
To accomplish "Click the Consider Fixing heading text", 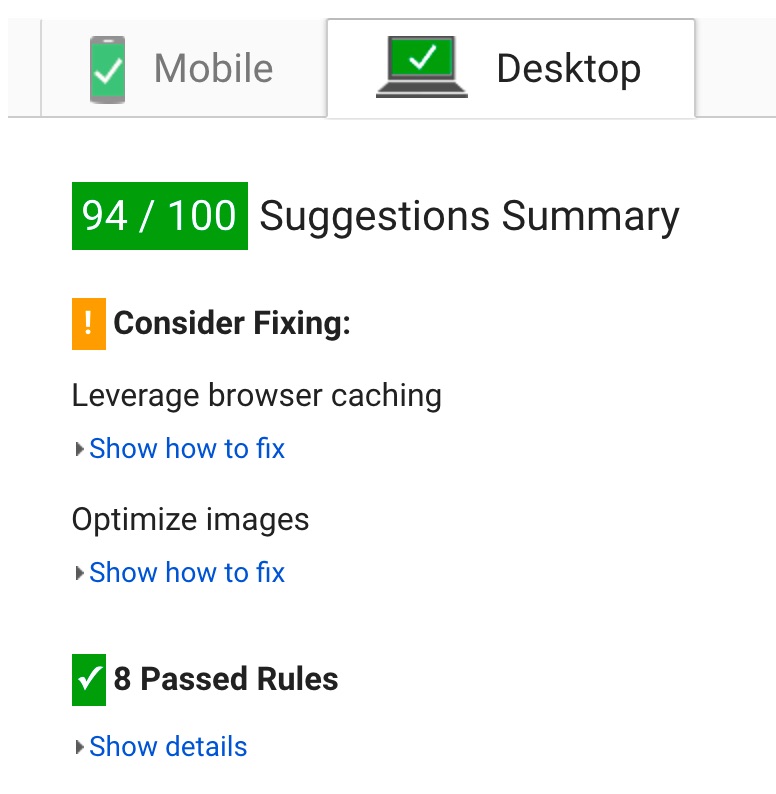I will point(232,323).
